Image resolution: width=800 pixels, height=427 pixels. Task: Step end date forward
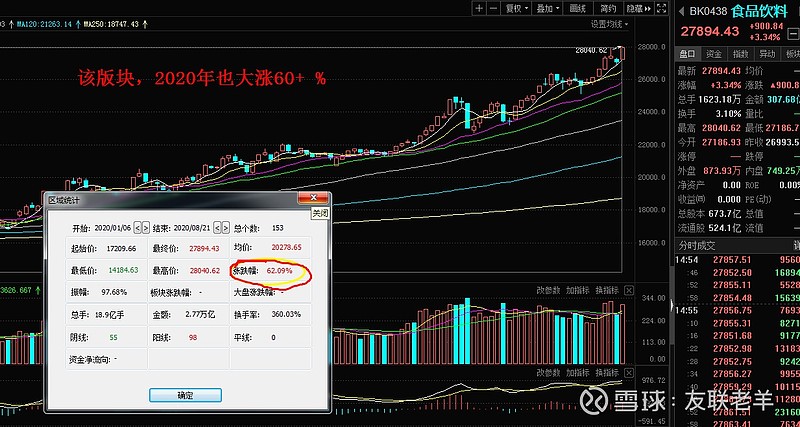pyautogui.click(x=226, y=228)
